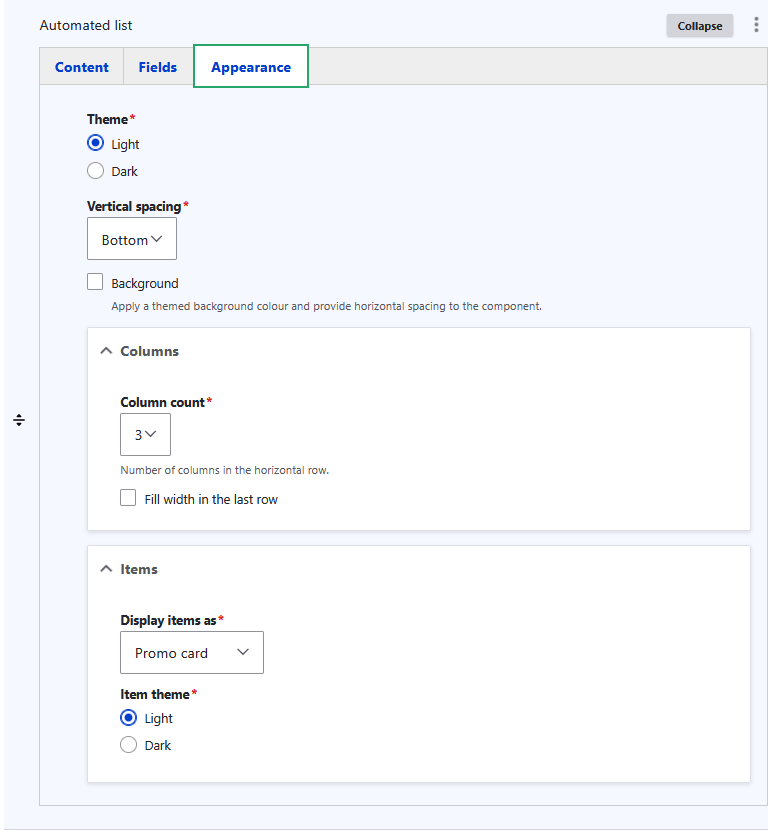Enable the Background checkbox
This screenshot has width=775, height=832.
pos(95,282)
